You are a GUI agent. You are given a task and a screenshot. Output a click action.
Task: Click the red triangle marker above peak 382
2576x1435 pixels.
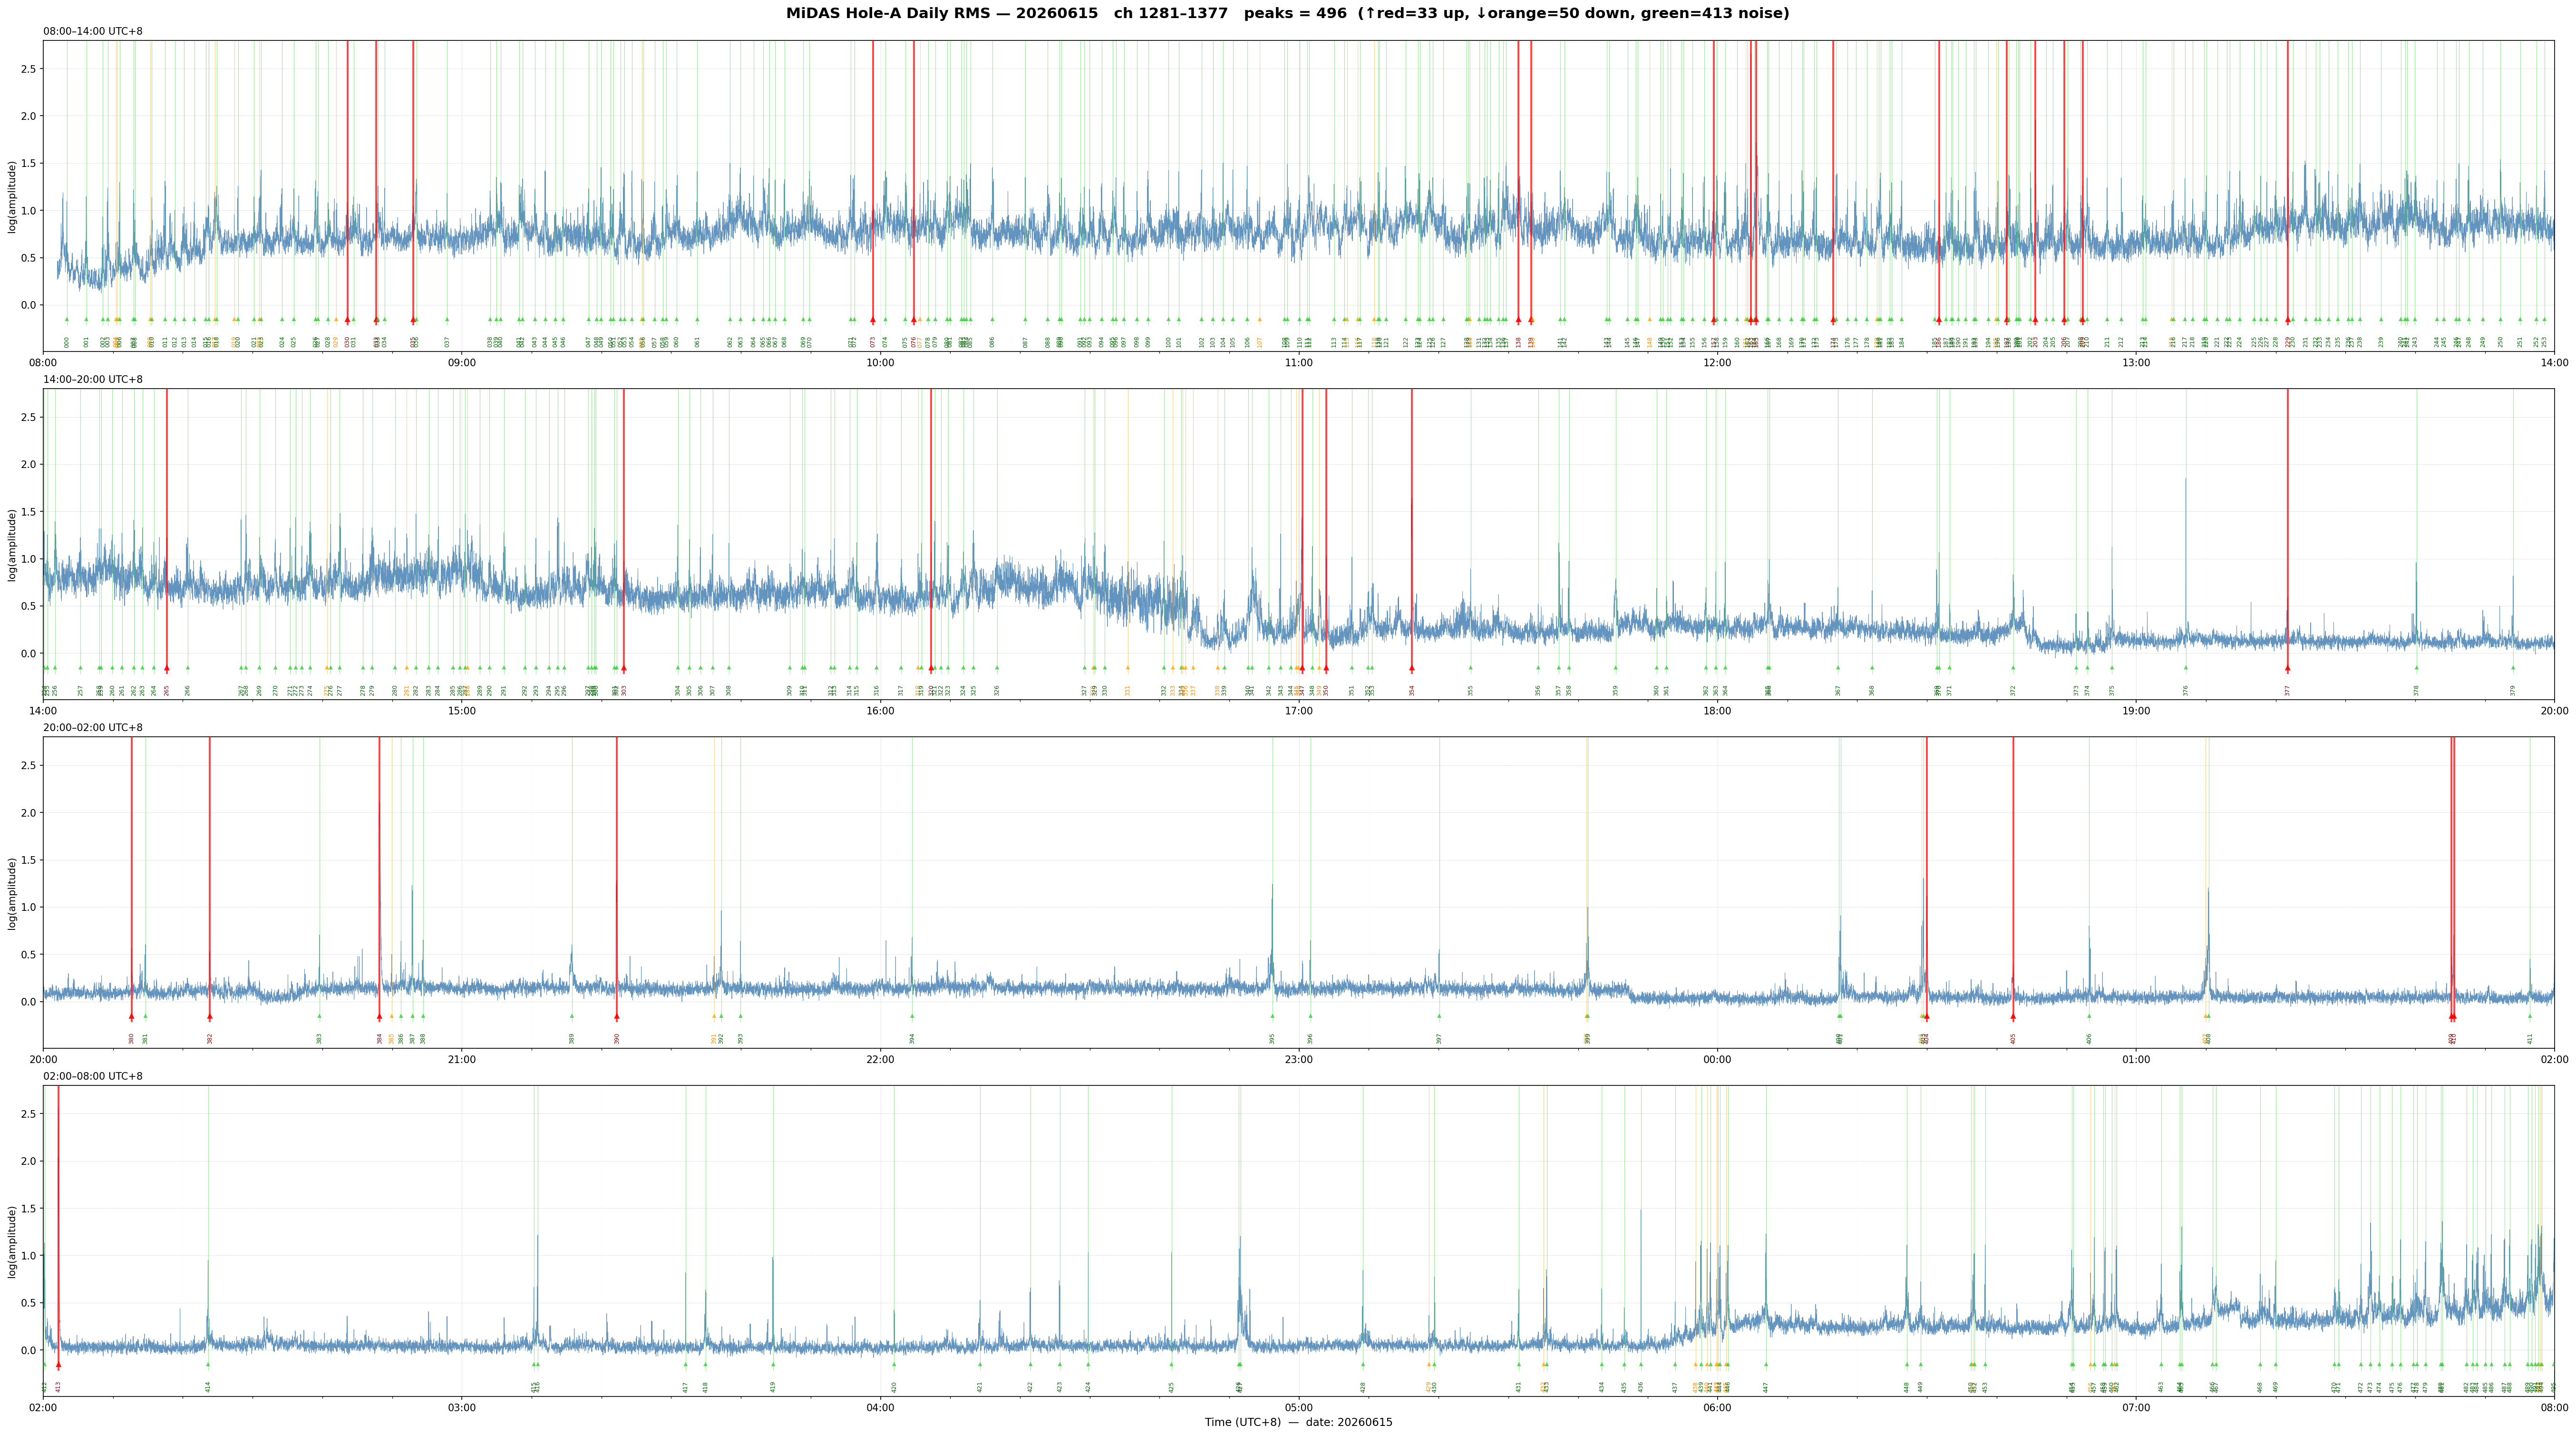point(210,1017)
